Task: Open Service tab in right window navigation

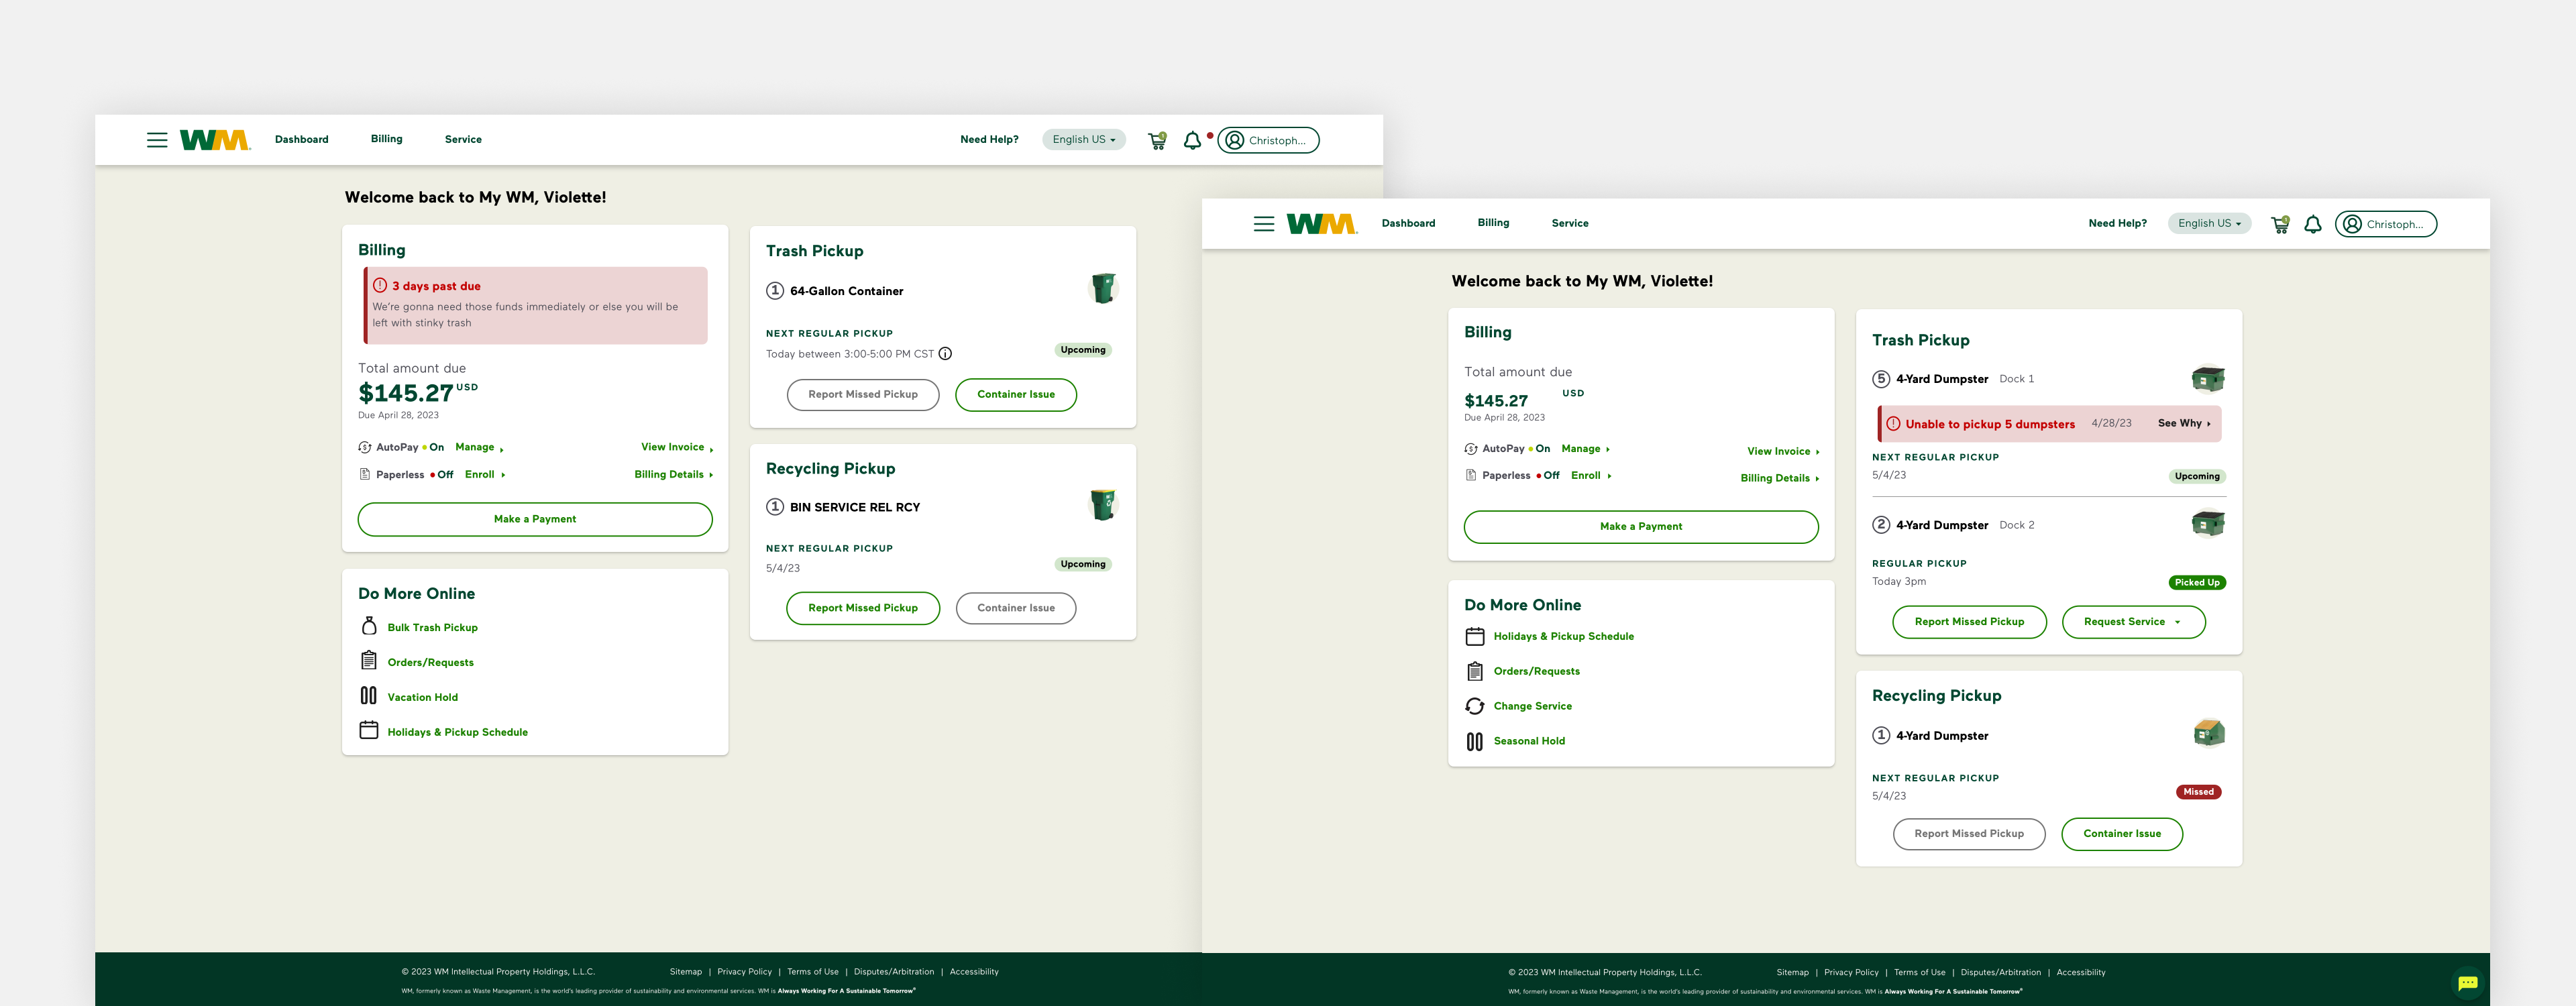Action: point(1570,223)
